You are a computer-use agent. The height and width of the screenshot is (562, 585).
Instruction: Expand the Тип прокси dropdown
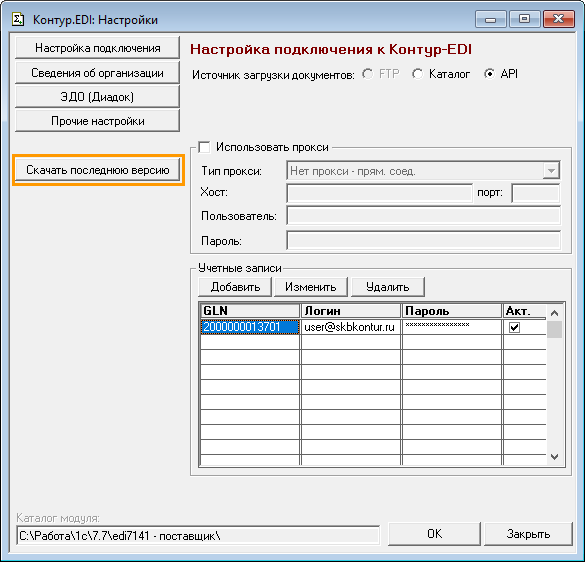(551, 171)
